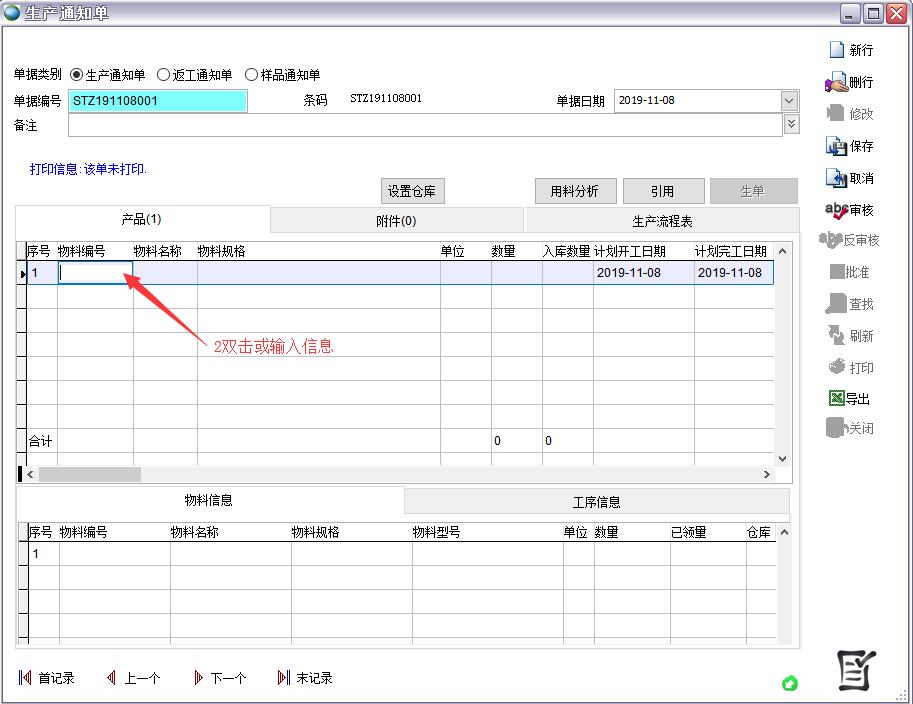
Task: Click the 保存 (save) icon
Action: click(x=836, y=146)
